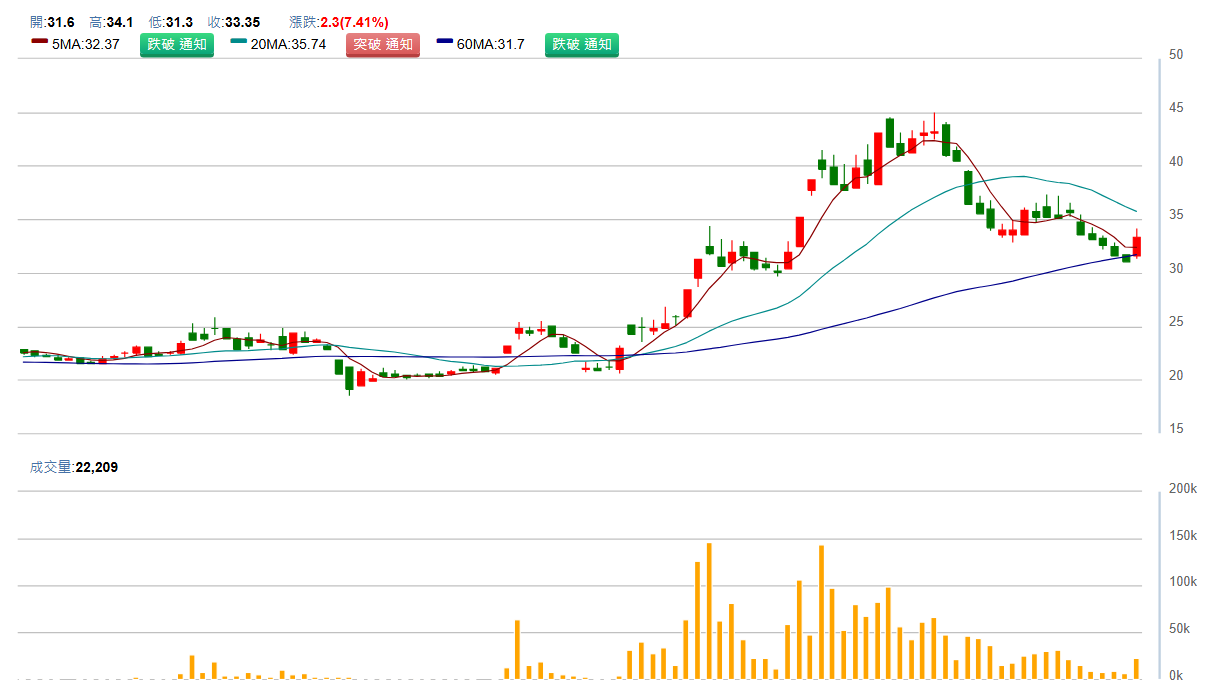Click the 高 34.1 high price value

click(110, 22)
